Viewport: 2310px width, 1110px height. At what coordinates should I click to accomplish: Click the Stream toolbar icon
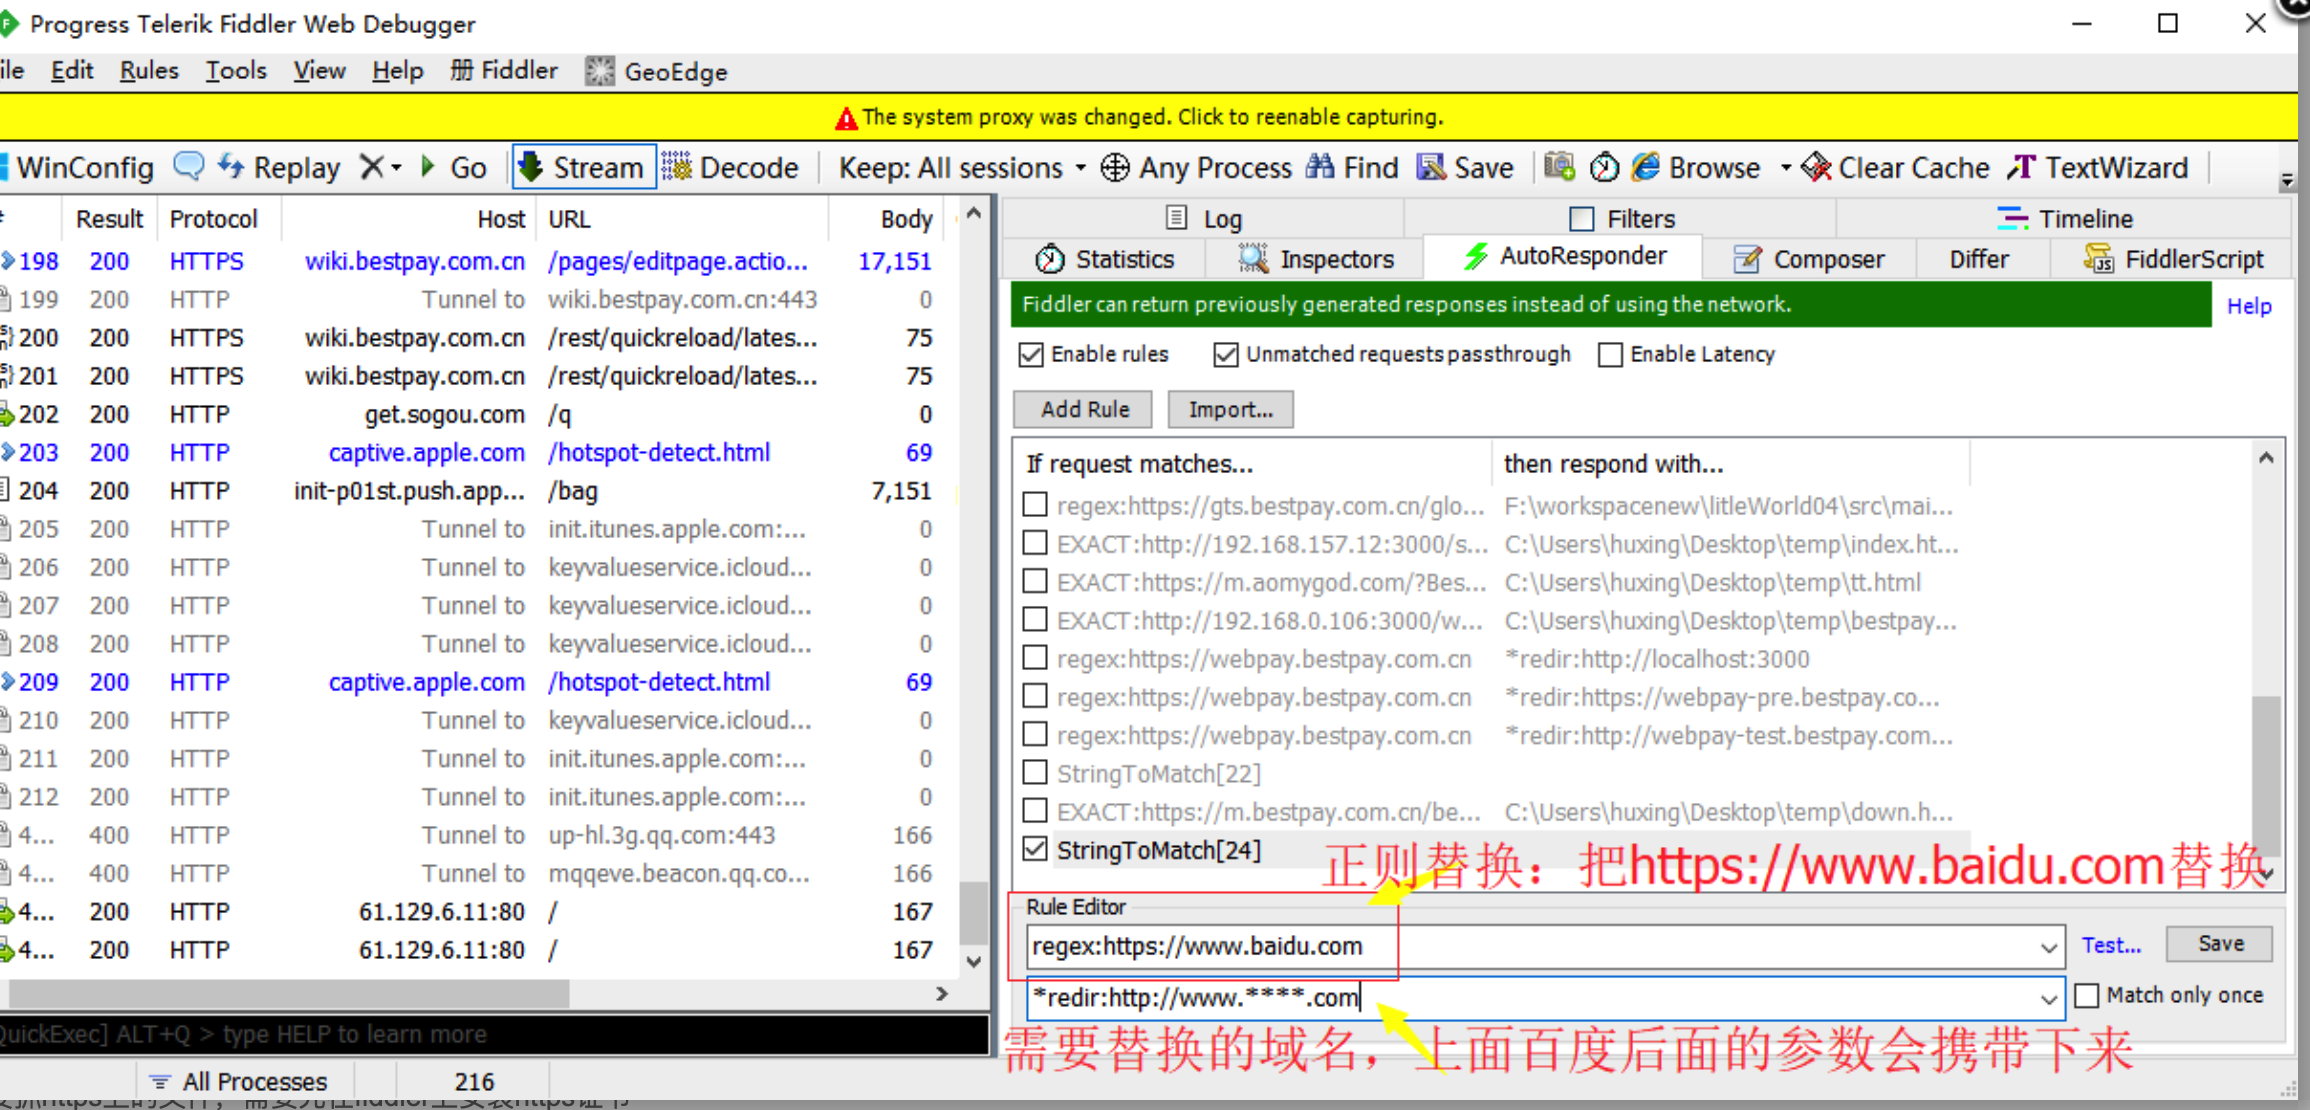[583, 167]
